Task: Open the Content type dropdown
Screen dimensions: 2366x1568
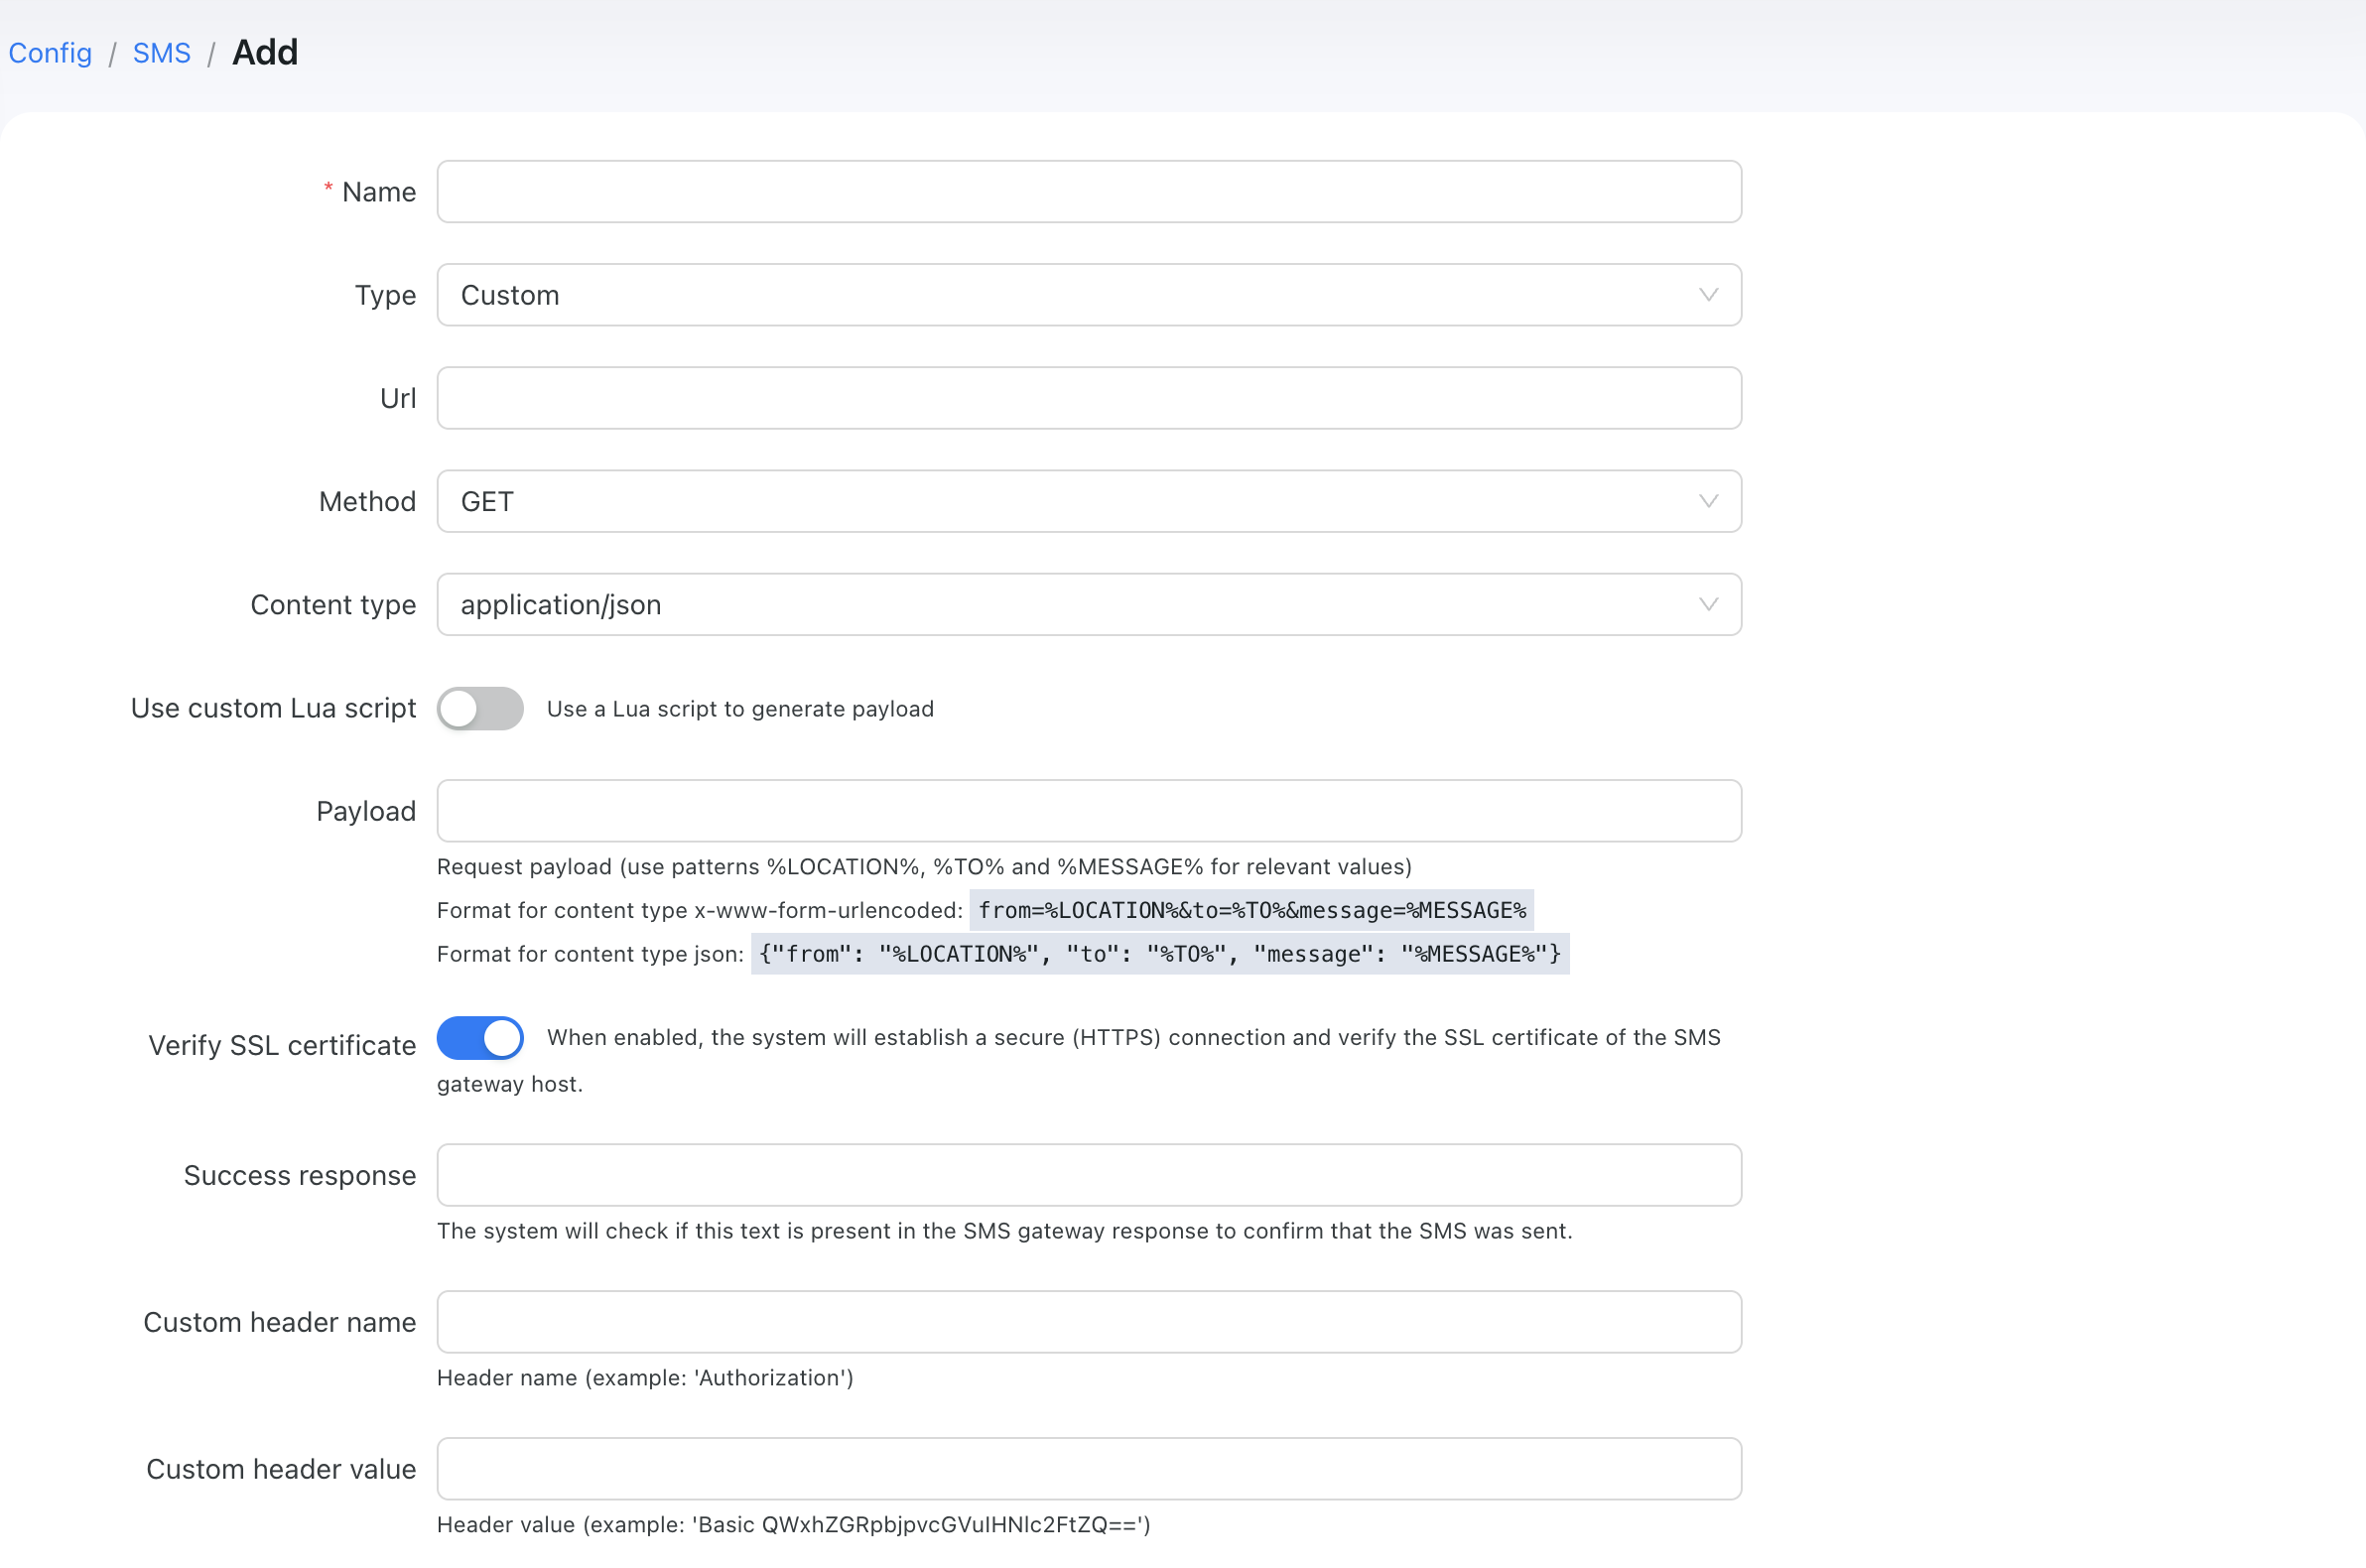Action: pyautogui.click(x=1089, y=604)
